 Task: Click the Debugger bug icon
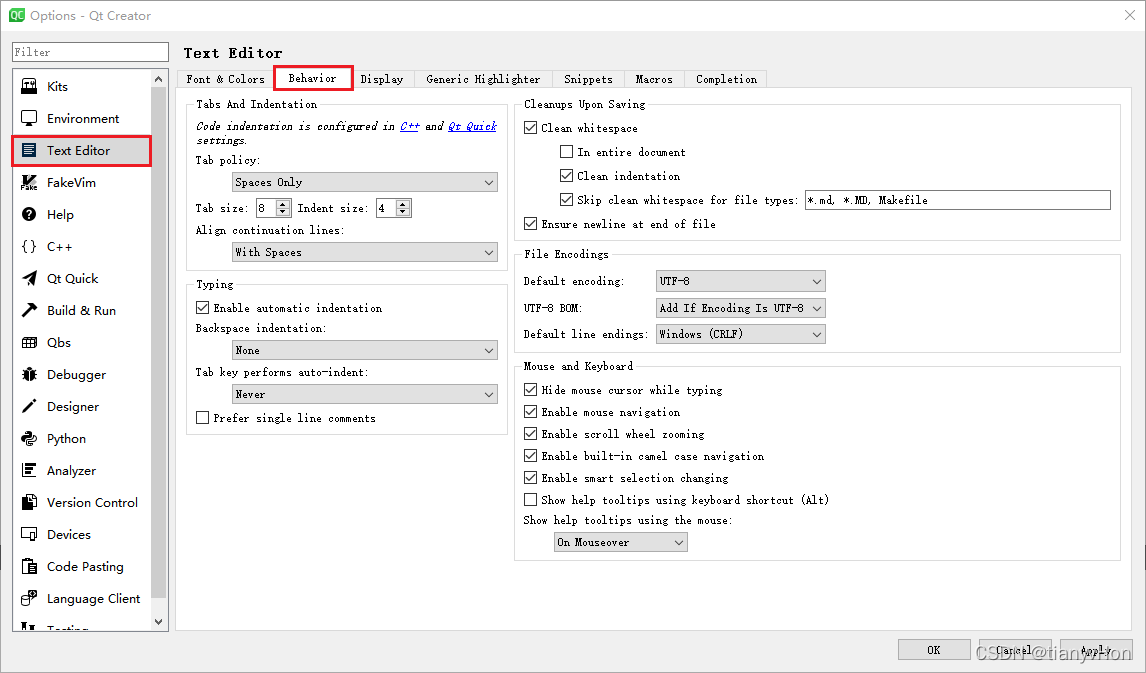pyautogui.click(x=29, y=374)
